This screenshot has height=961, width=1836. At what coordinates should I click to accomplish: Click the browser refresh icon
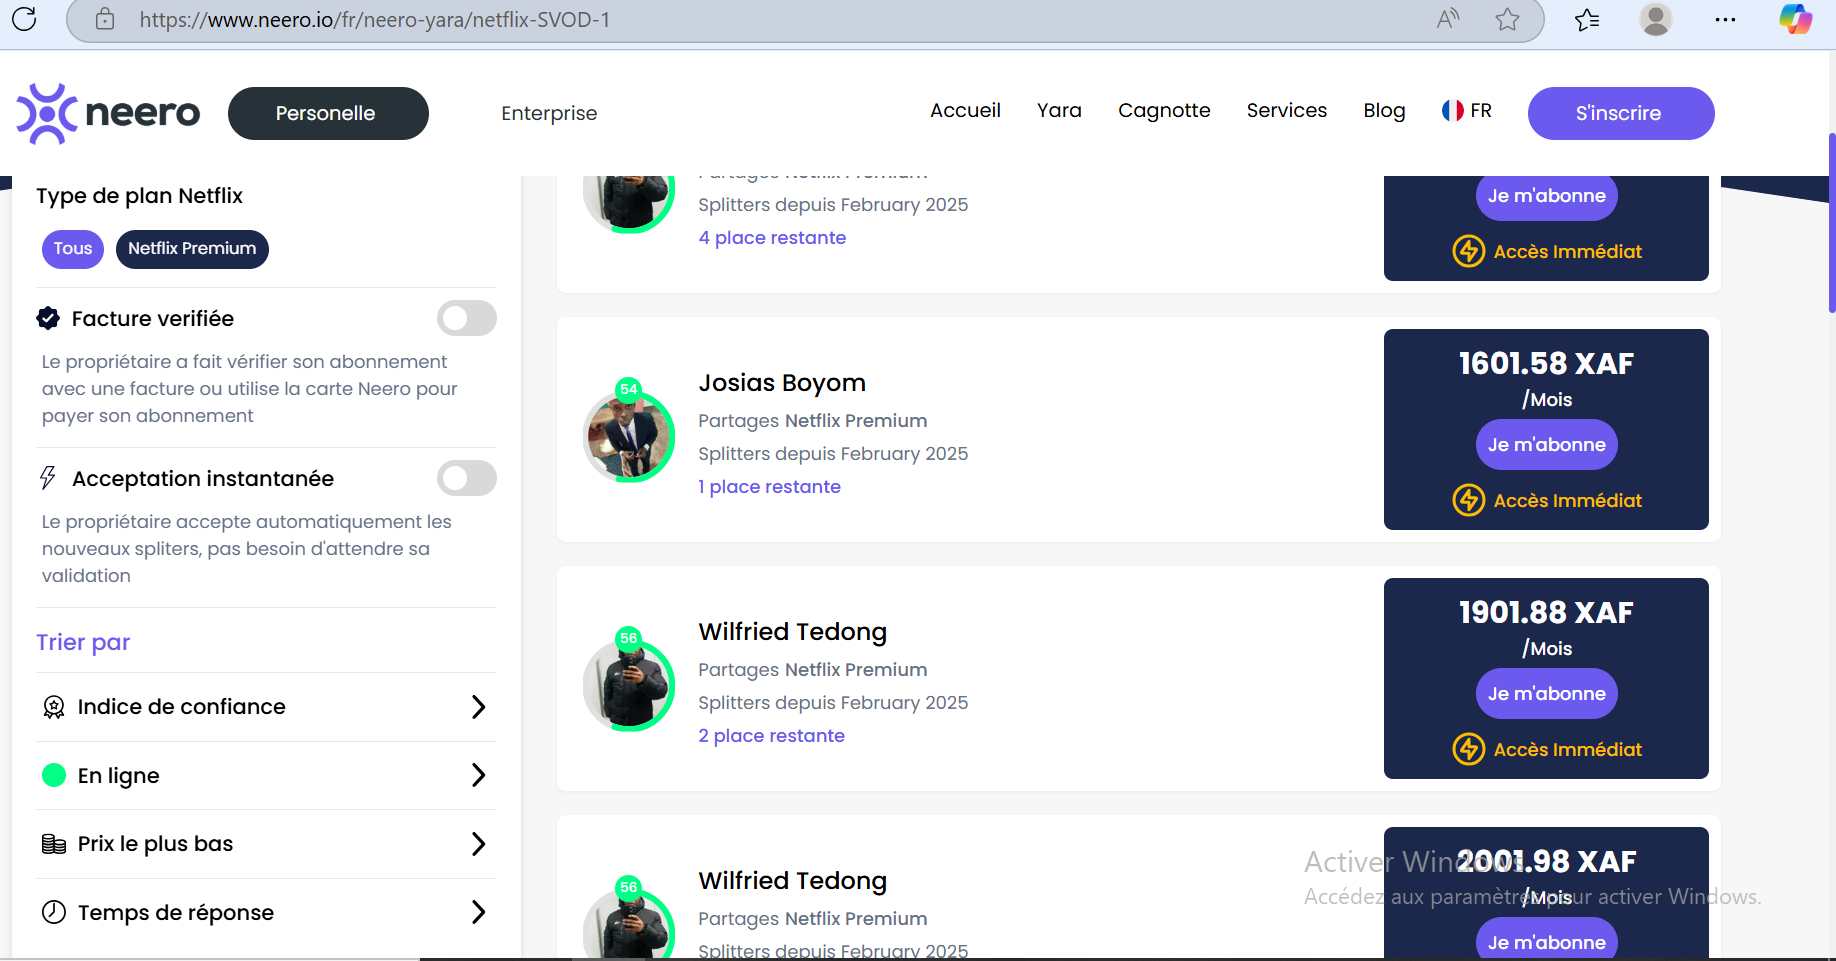point(24,18)
